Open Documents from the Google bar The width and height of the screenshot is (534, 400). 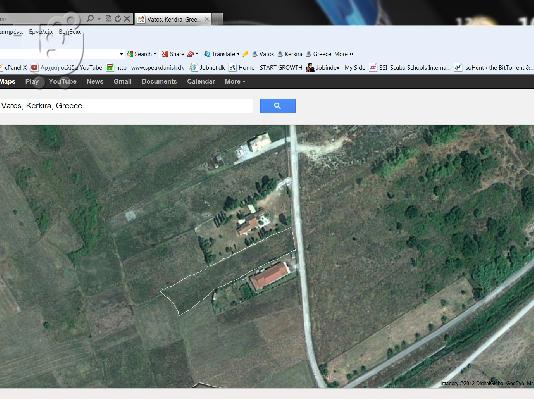[x=159, y=81]
